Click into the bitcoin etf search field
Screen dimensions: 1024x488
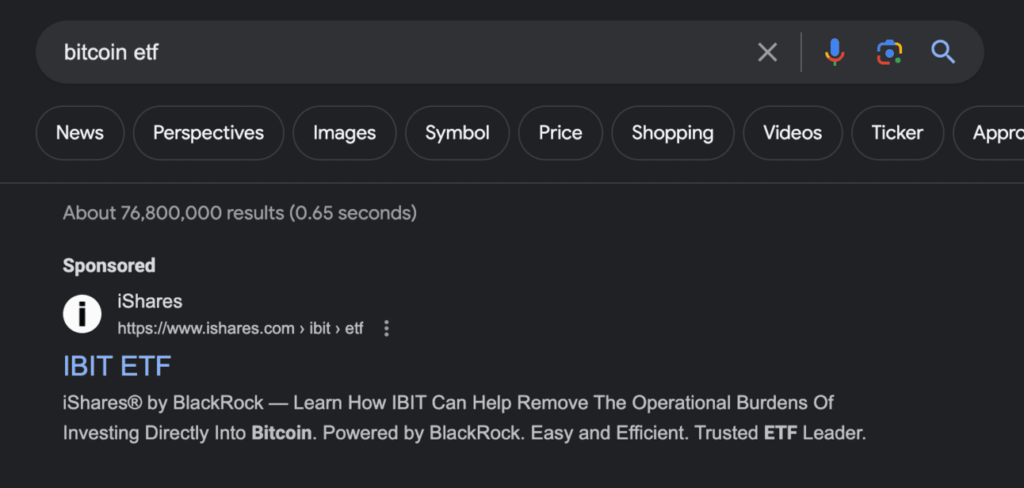tap(400, 53)
